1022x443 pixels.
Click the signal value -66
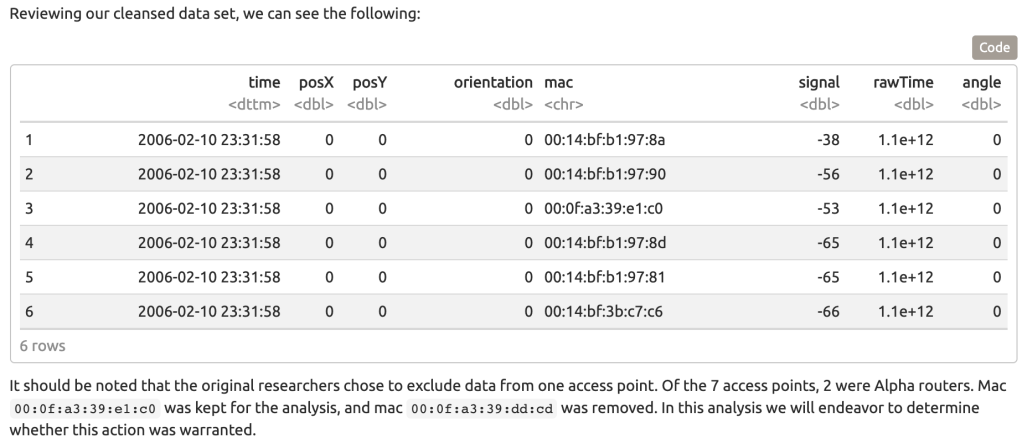pyautogui.click(x=828, y=312)
